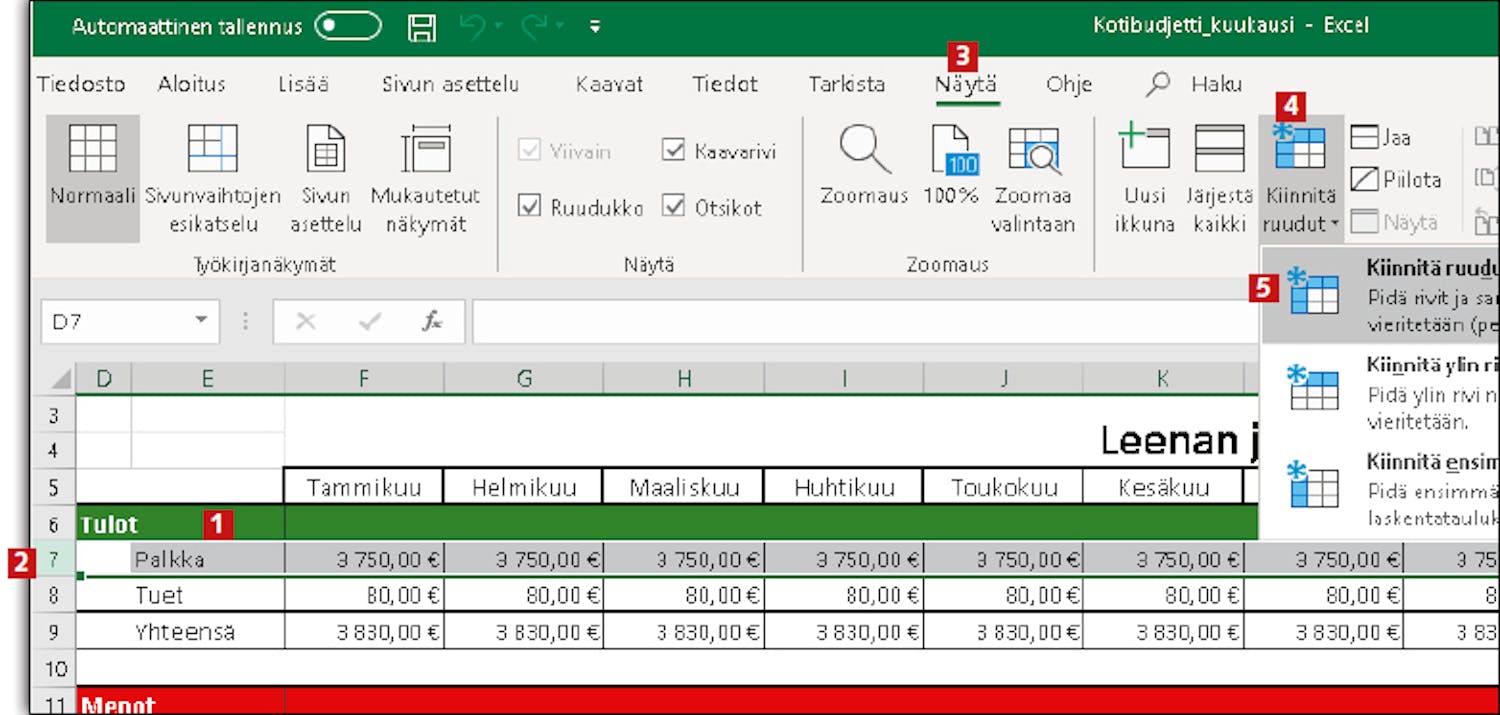The image size is (1500, 715).
Task: Switch to Sivun asettelu view icon
Action: tap(325, 150)
